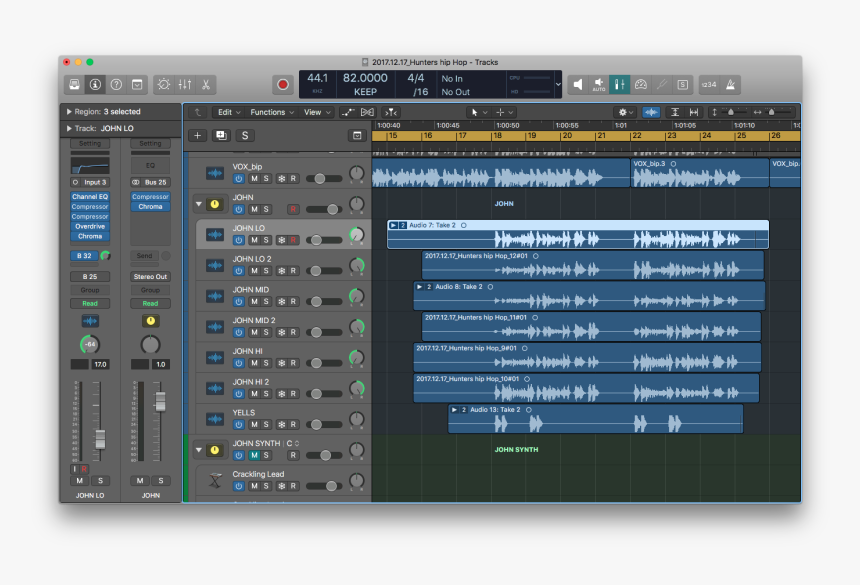The width and height of the screenshot is (860, 585).
Task: Collapse the JOHN SYNTH track stack triangle
Action: [199, 450]
